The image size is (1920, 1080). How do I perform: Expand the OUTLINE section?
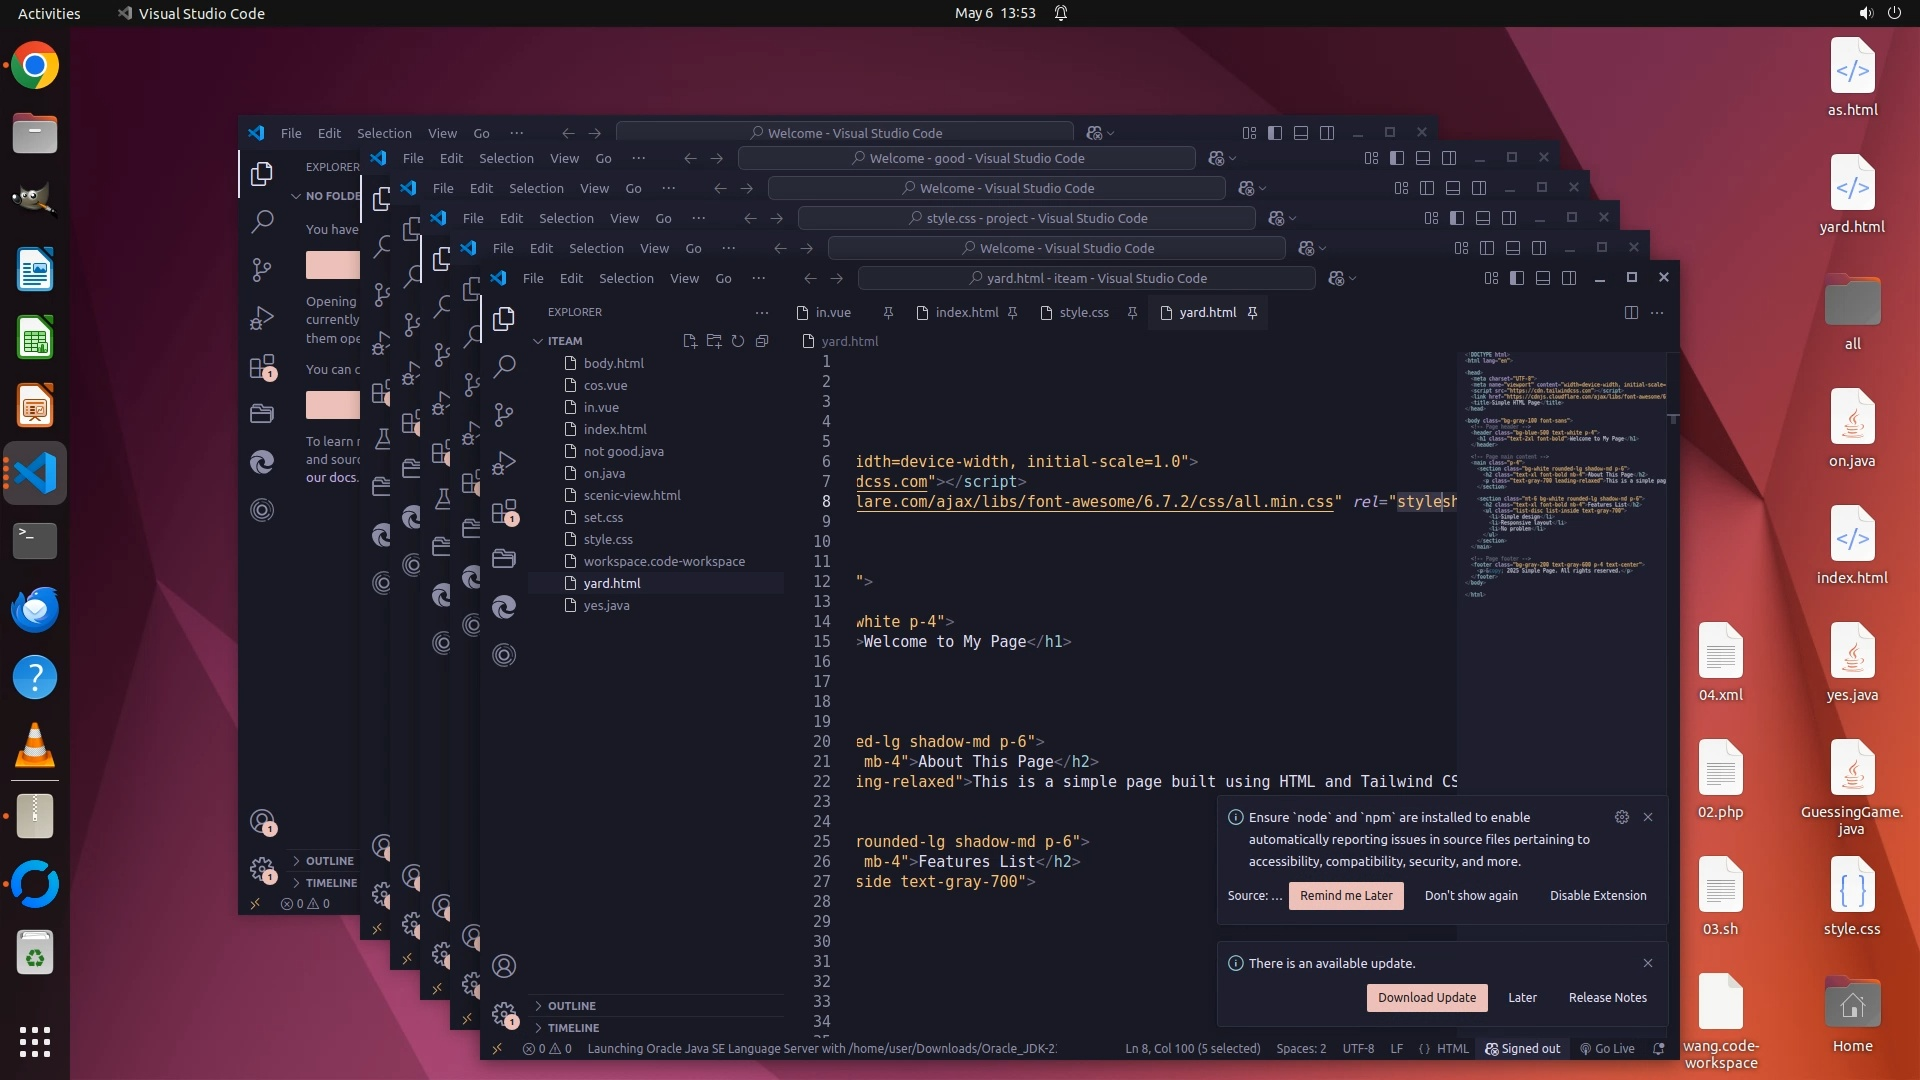point(571,1006)
